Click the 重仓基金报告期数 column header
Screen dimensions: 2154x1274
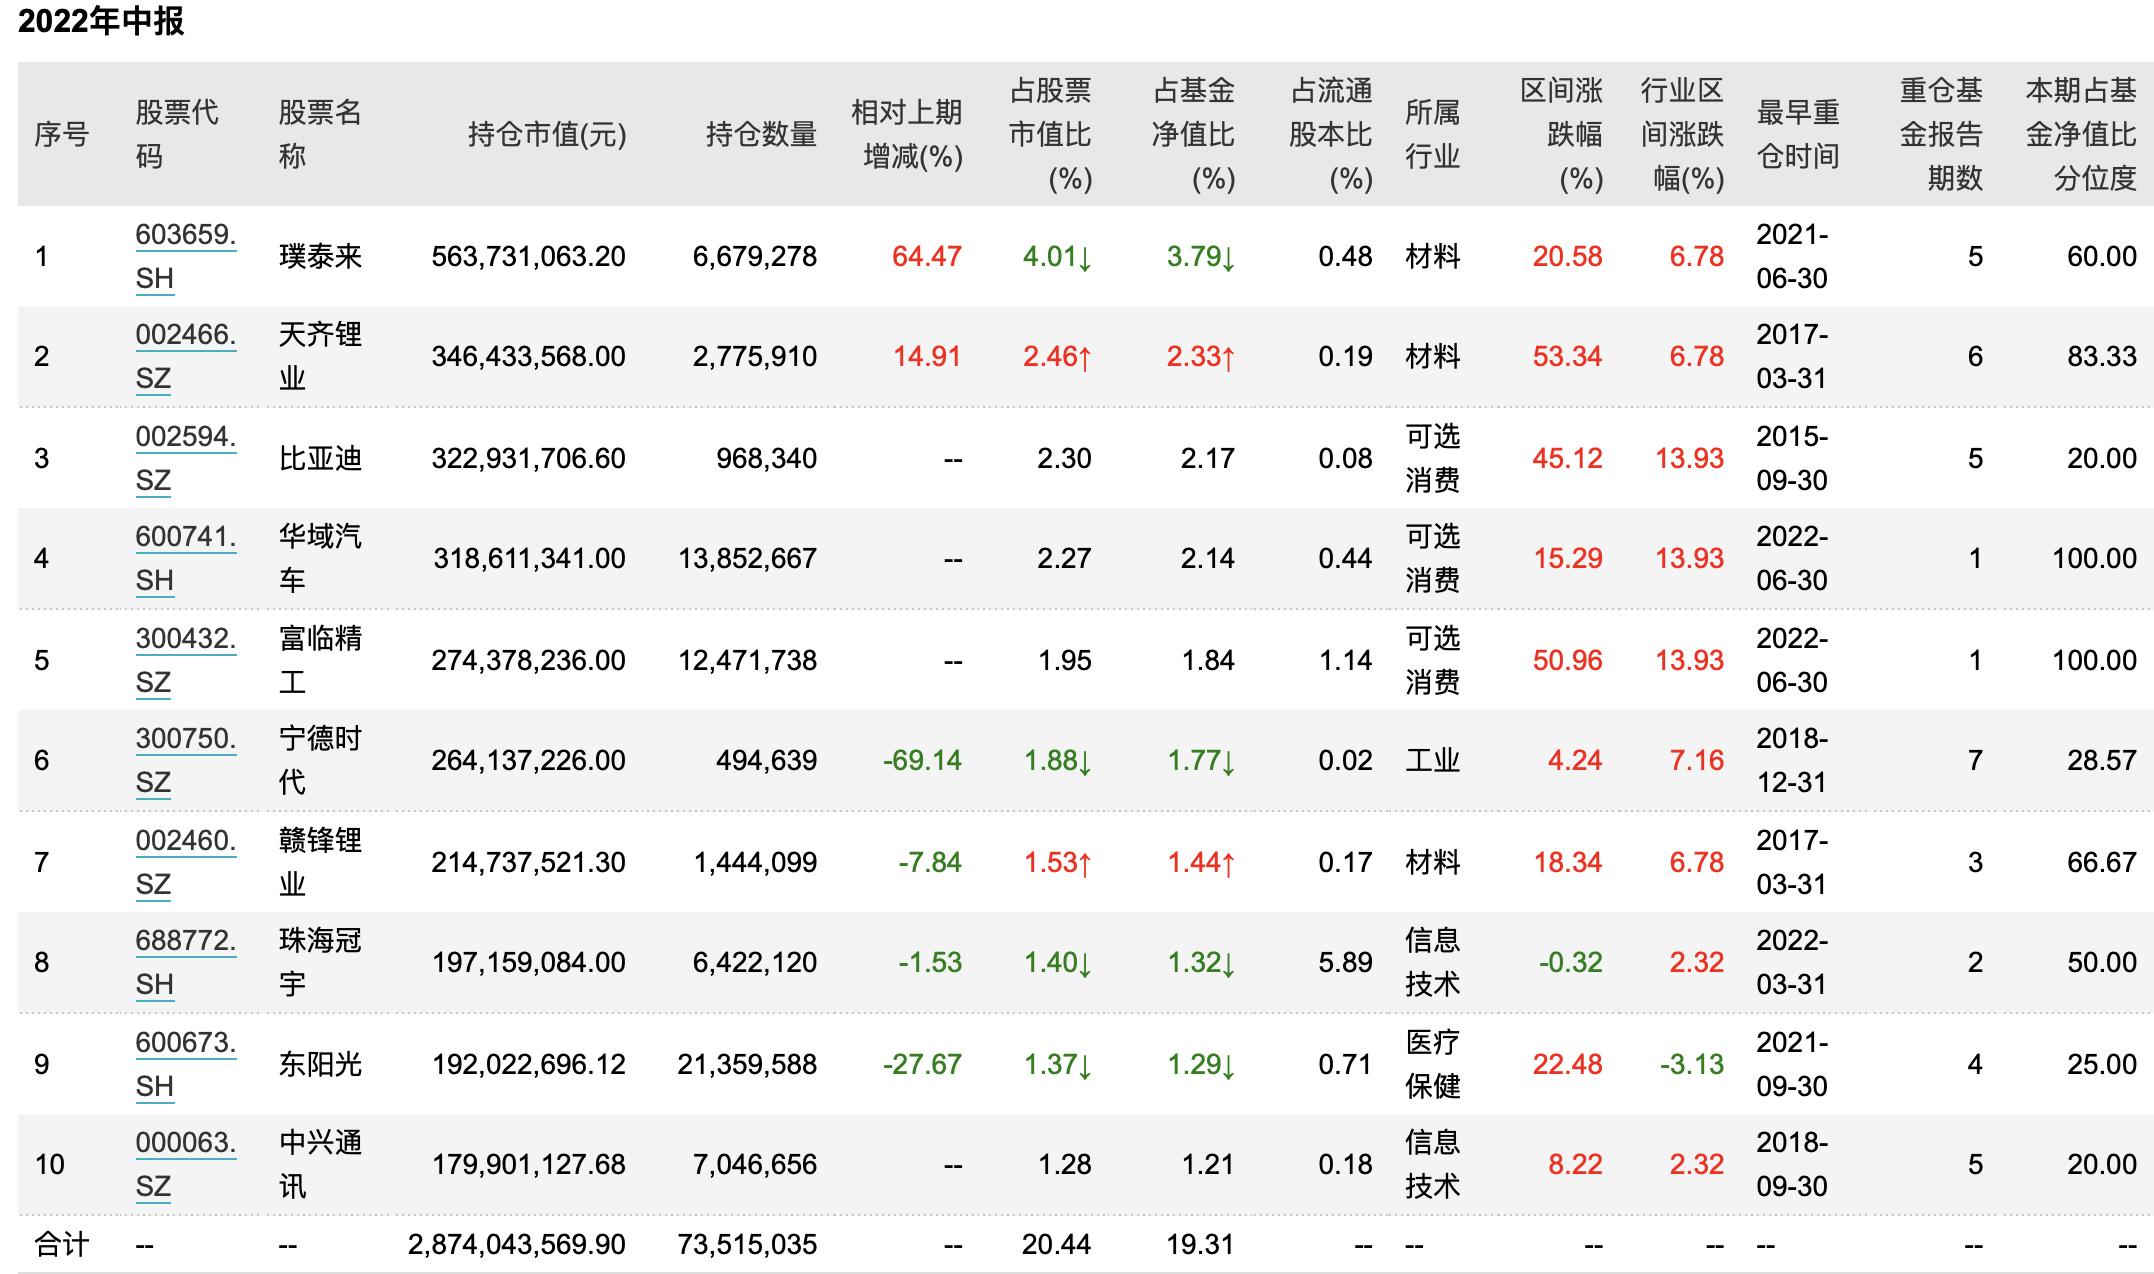[1941, 134]
